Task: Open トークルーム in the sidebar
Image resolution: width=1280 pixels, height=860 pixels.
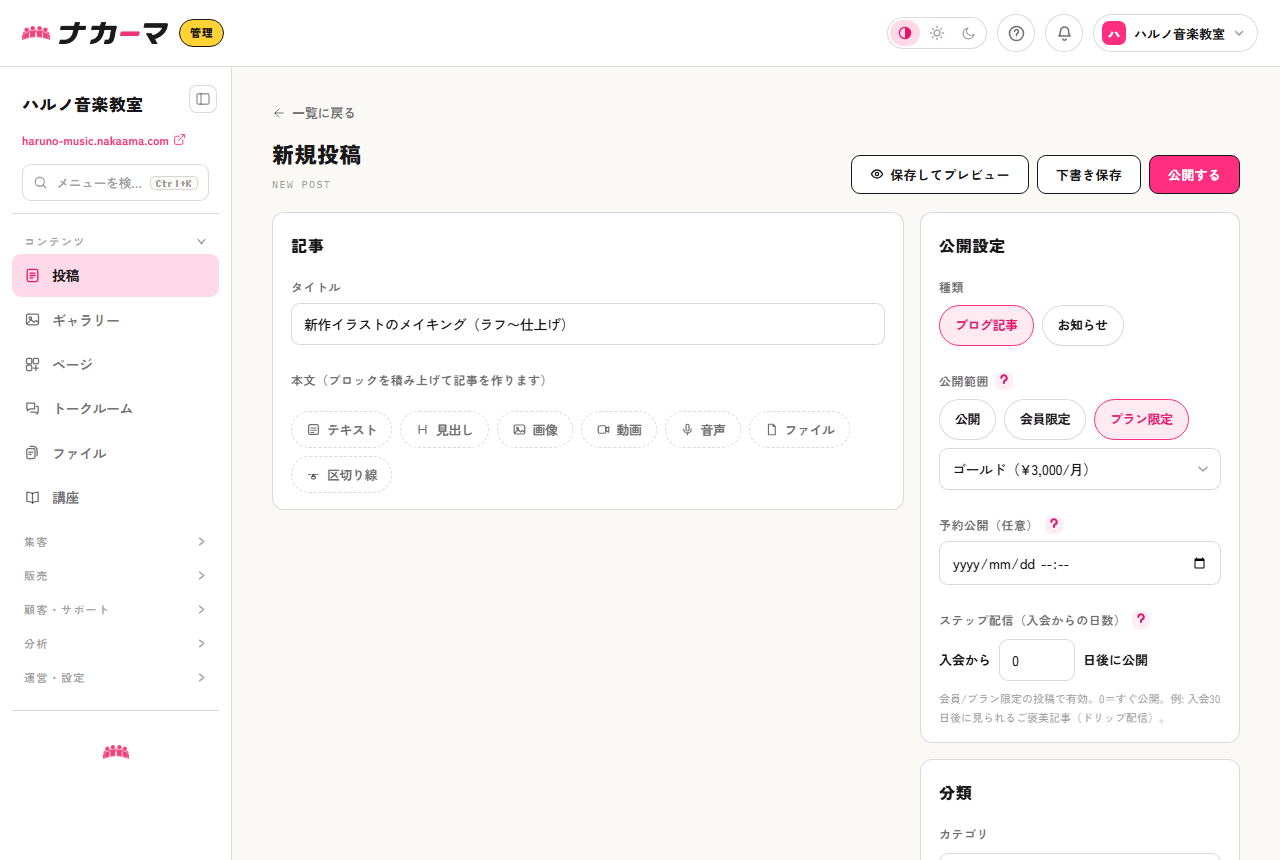Action: click(x=115, y=408)
